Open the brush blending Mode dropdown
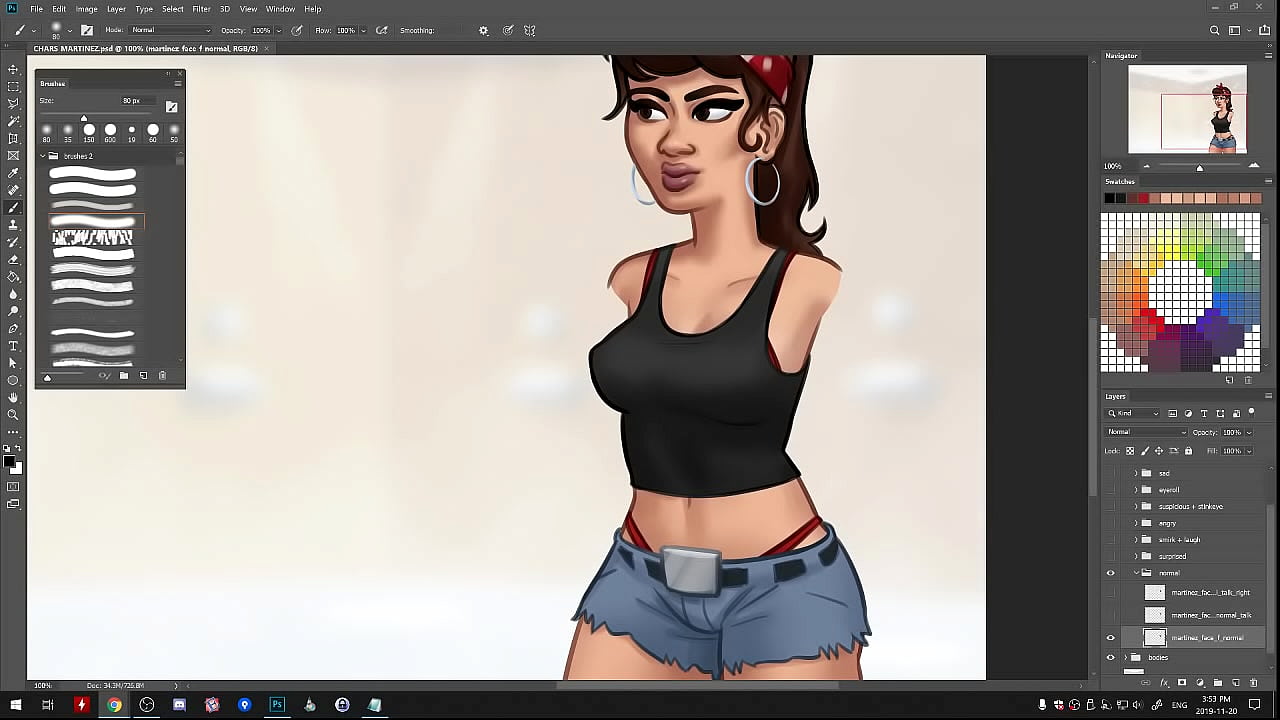Viewport: 1280px width, 720px height. coord(170,31)
